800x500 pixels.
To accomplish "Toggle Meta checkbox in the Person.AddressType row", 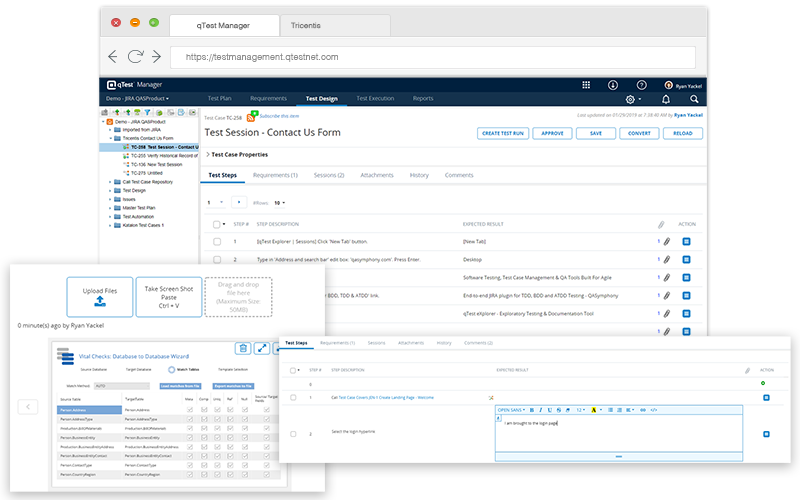I will [190, 419].
